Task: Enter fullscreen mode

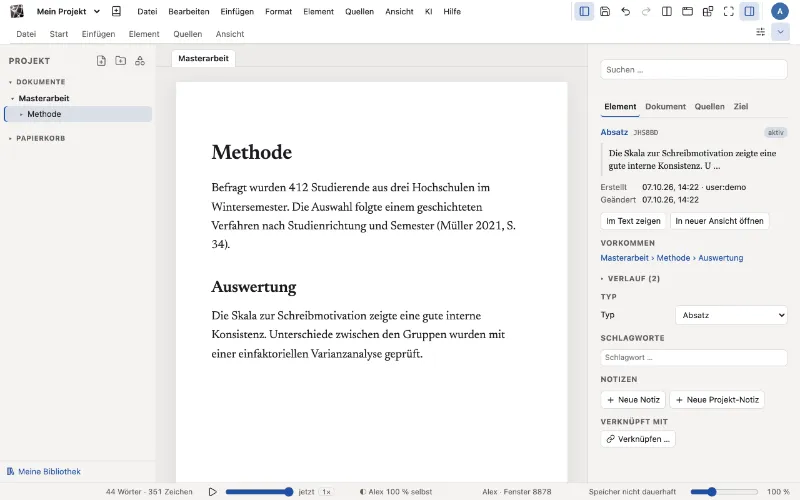Action: pyautogui.click(x=729, y=11)
